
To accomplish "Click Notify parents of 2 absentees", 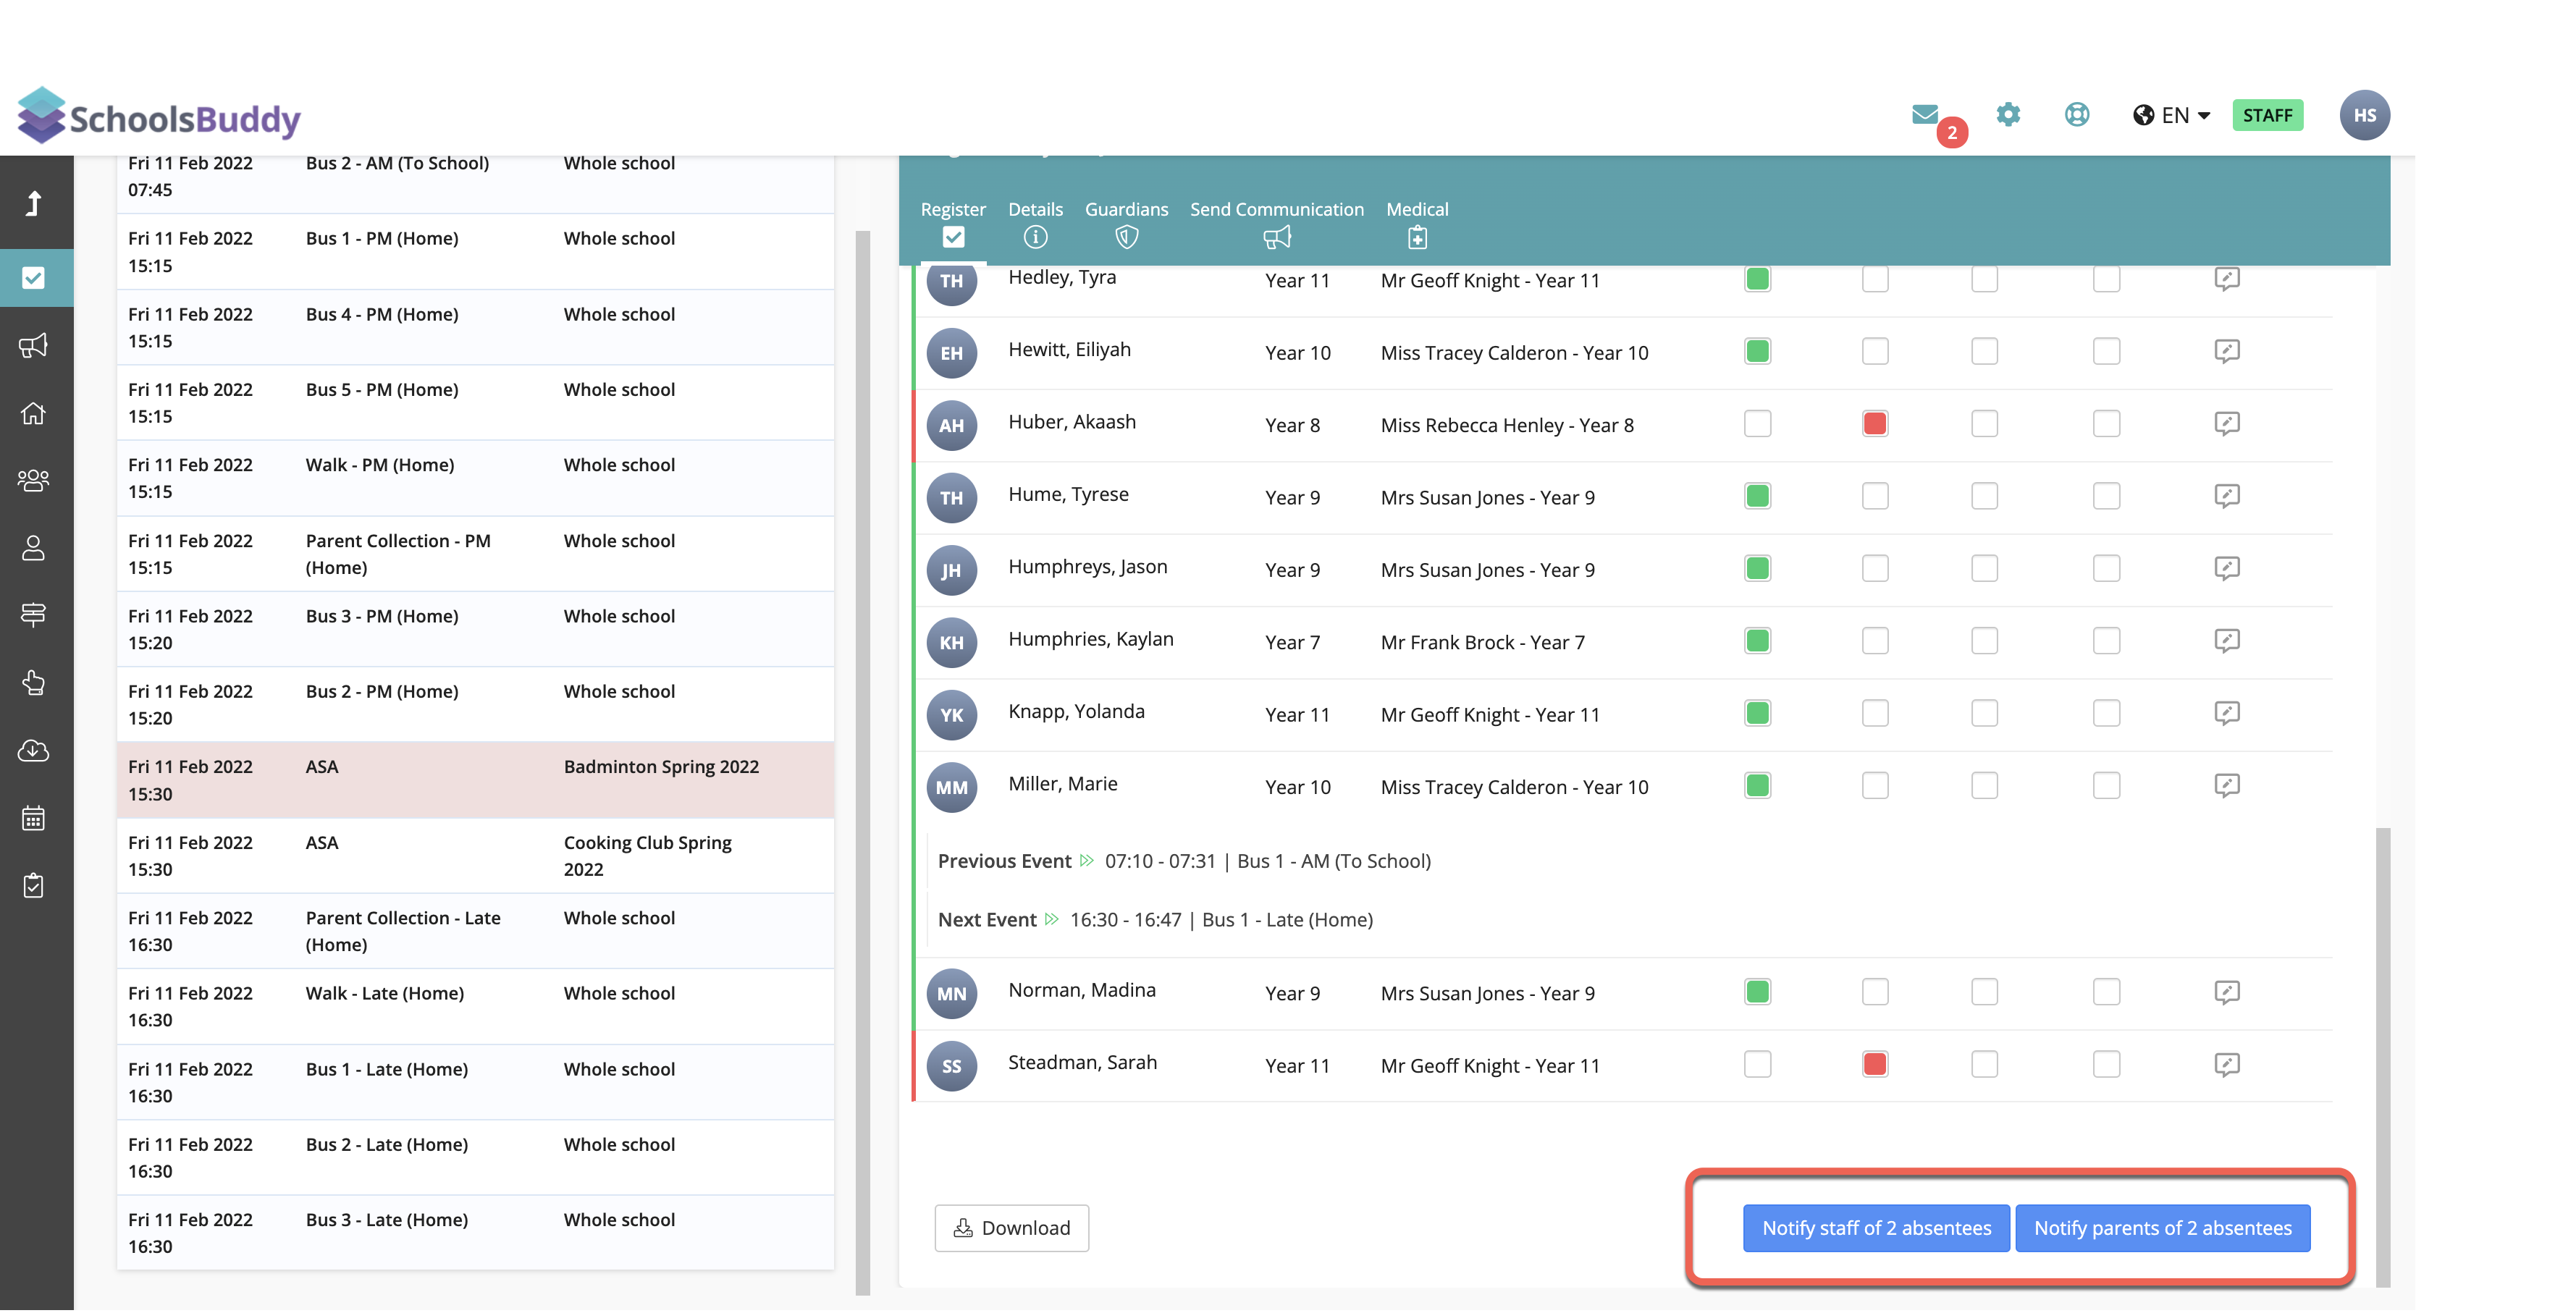I will point(2162,1228).
